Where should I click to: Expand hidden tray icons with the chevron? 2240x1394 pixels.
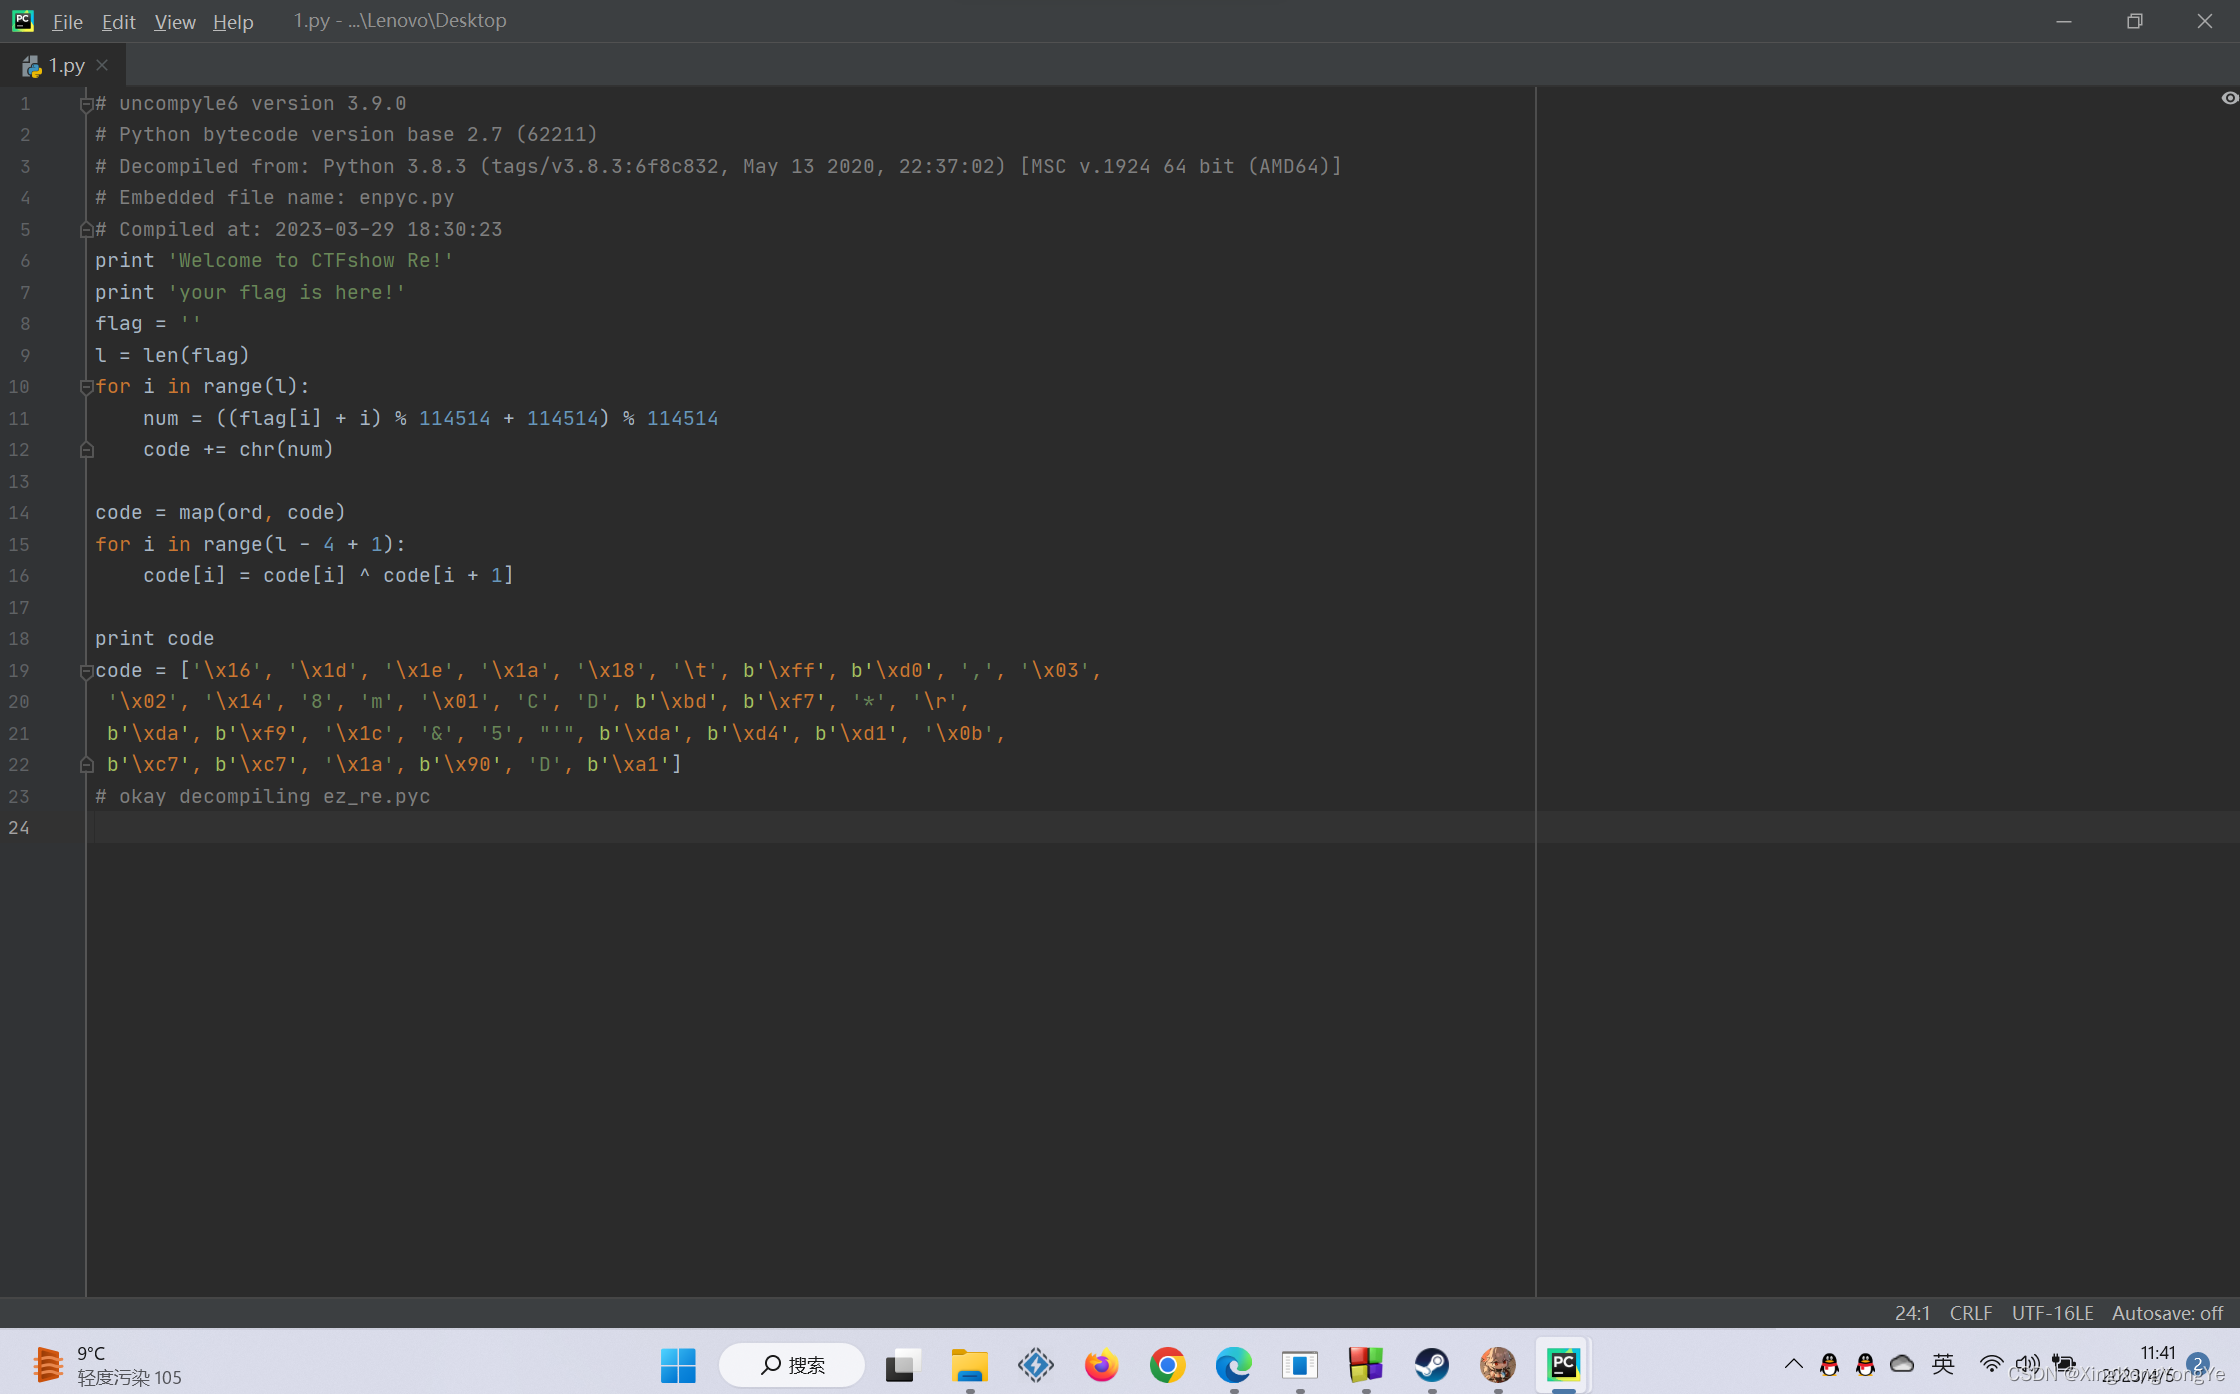pos(1793,1364)
